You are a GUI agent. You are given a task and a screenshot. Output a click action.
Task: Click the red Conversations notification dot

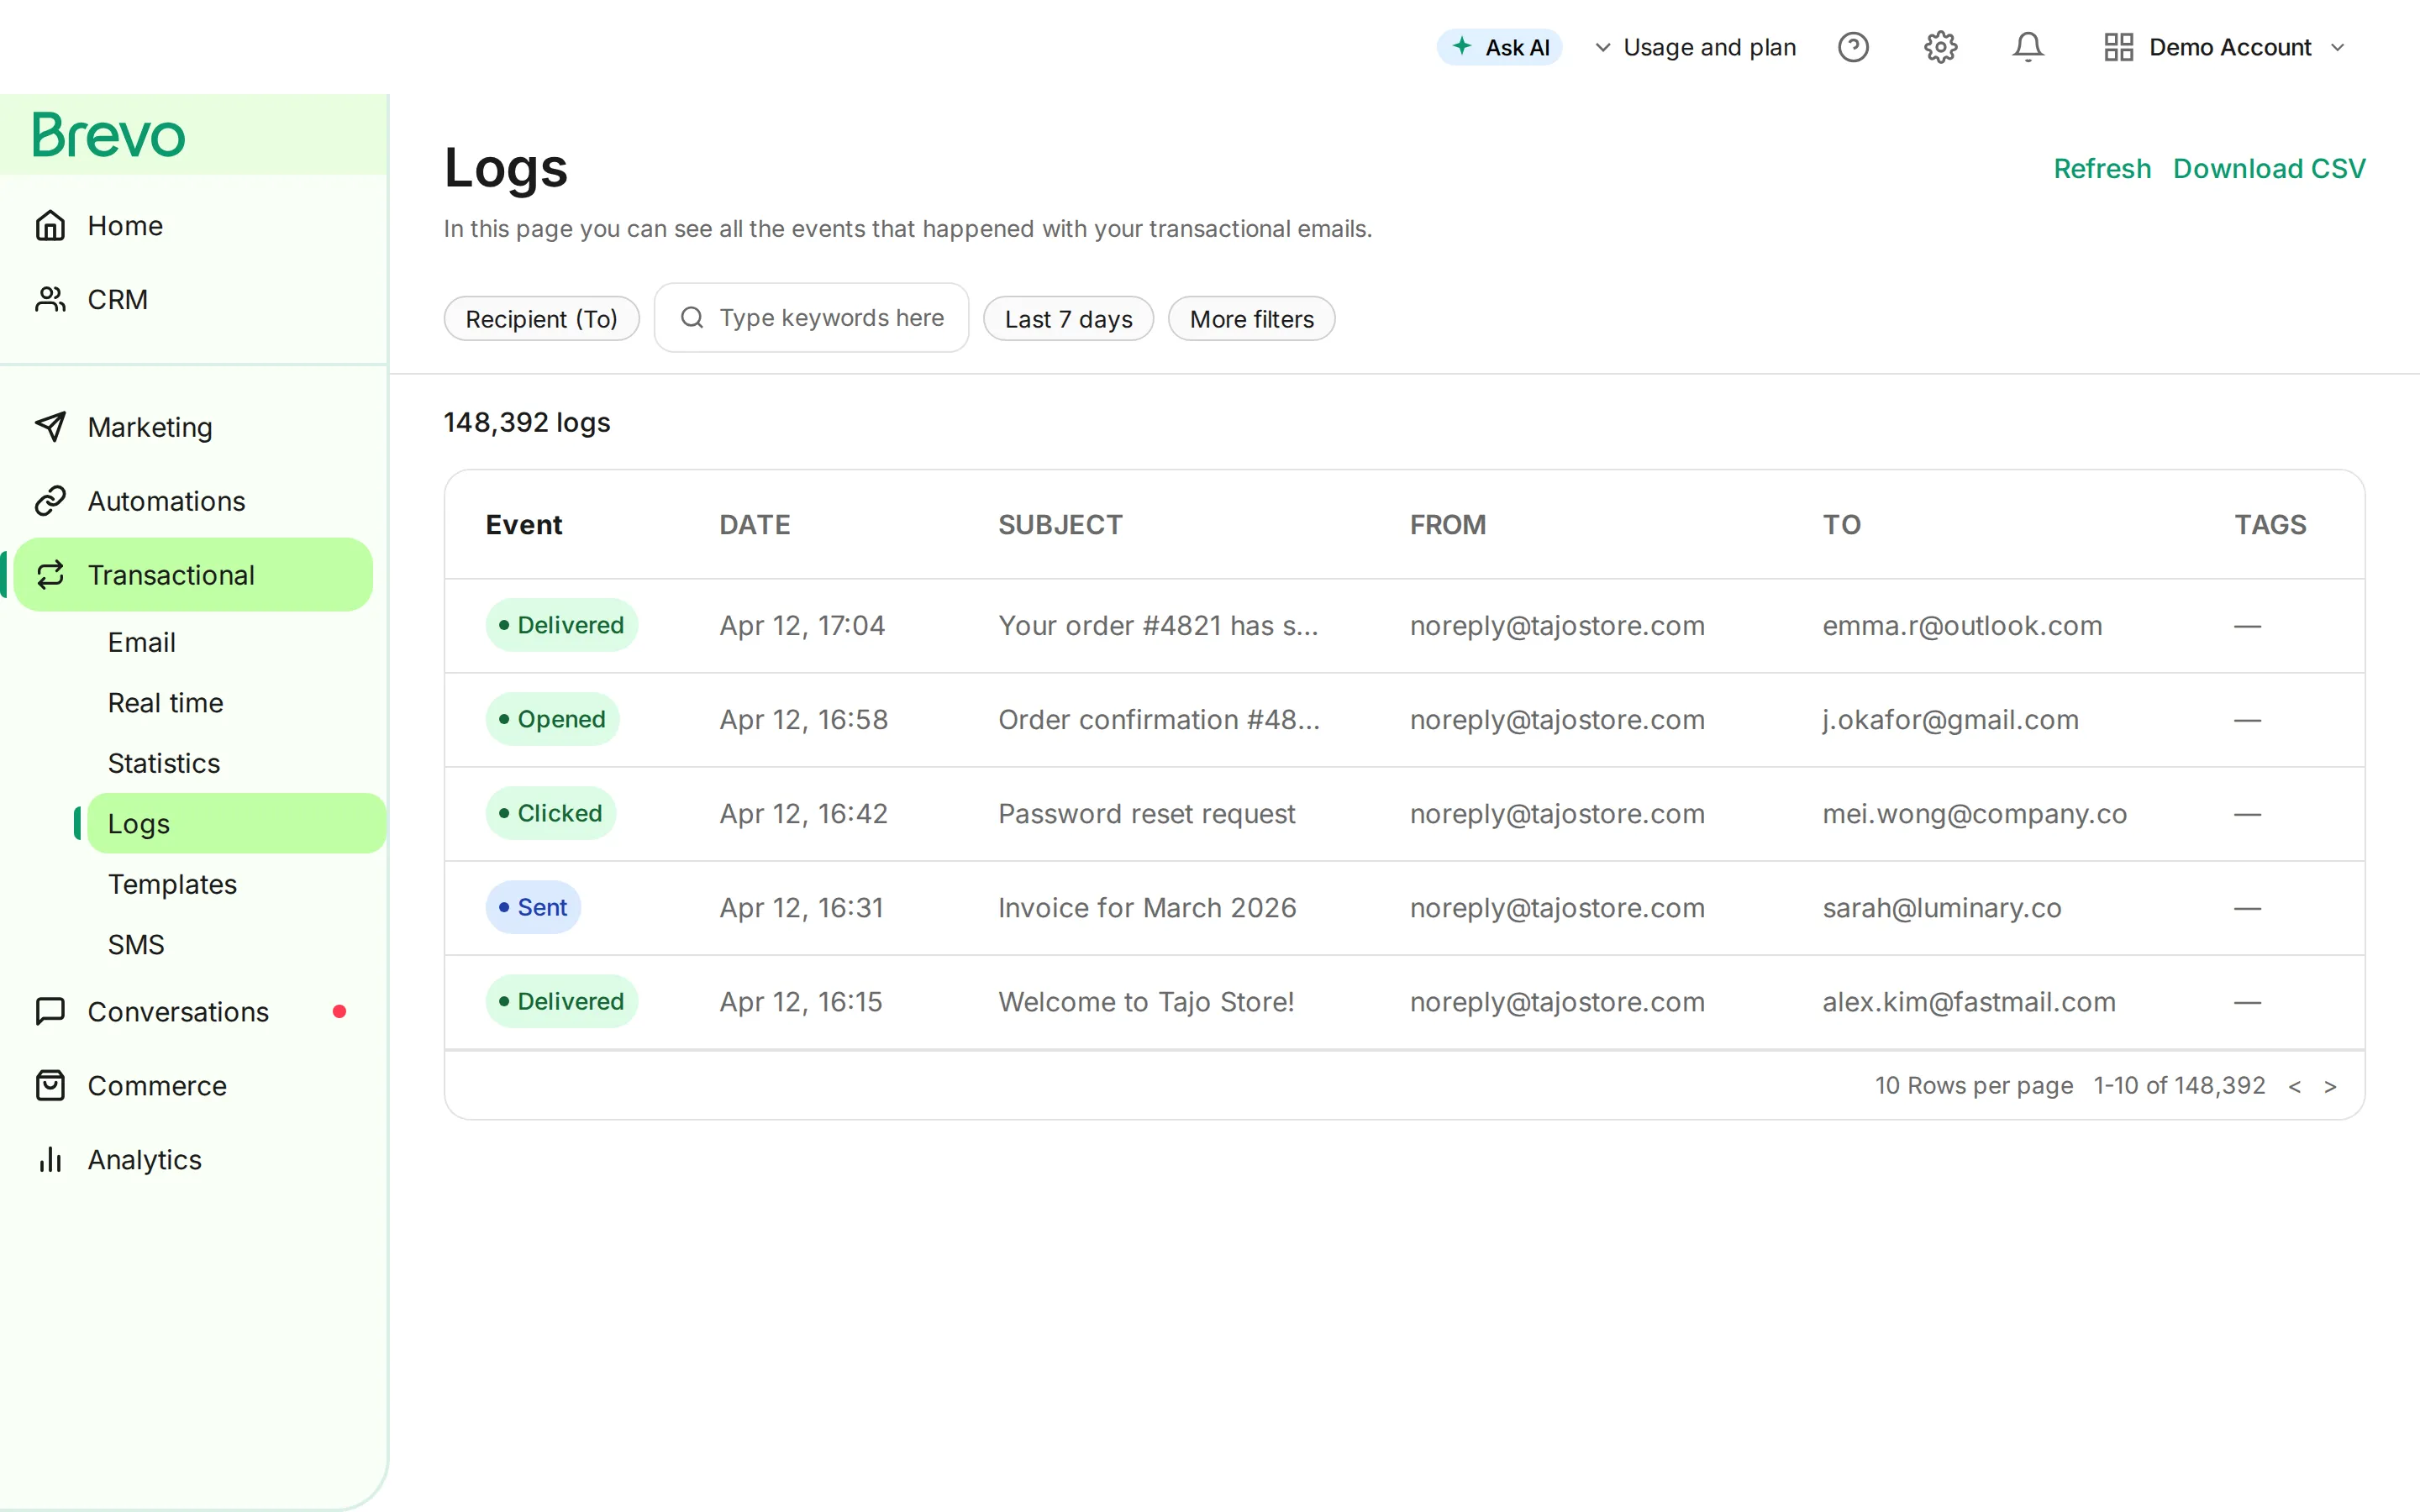point(339,1011)
